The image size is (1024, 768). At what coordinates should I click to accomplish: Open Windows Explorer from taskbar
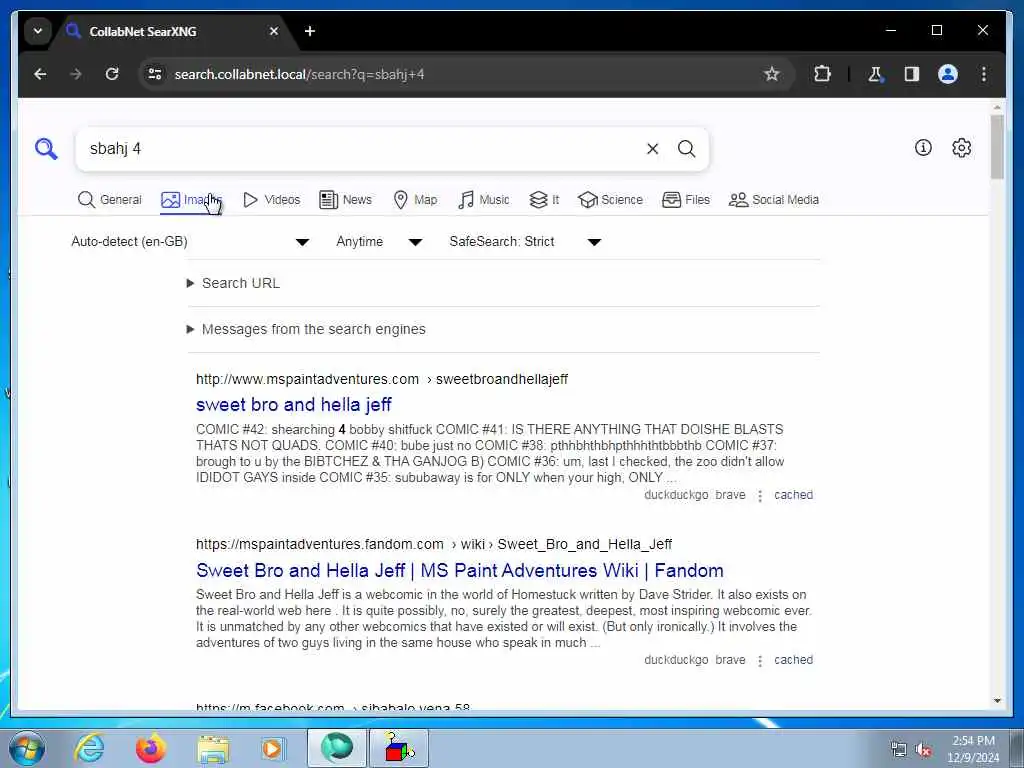click(x=213, y=748)
